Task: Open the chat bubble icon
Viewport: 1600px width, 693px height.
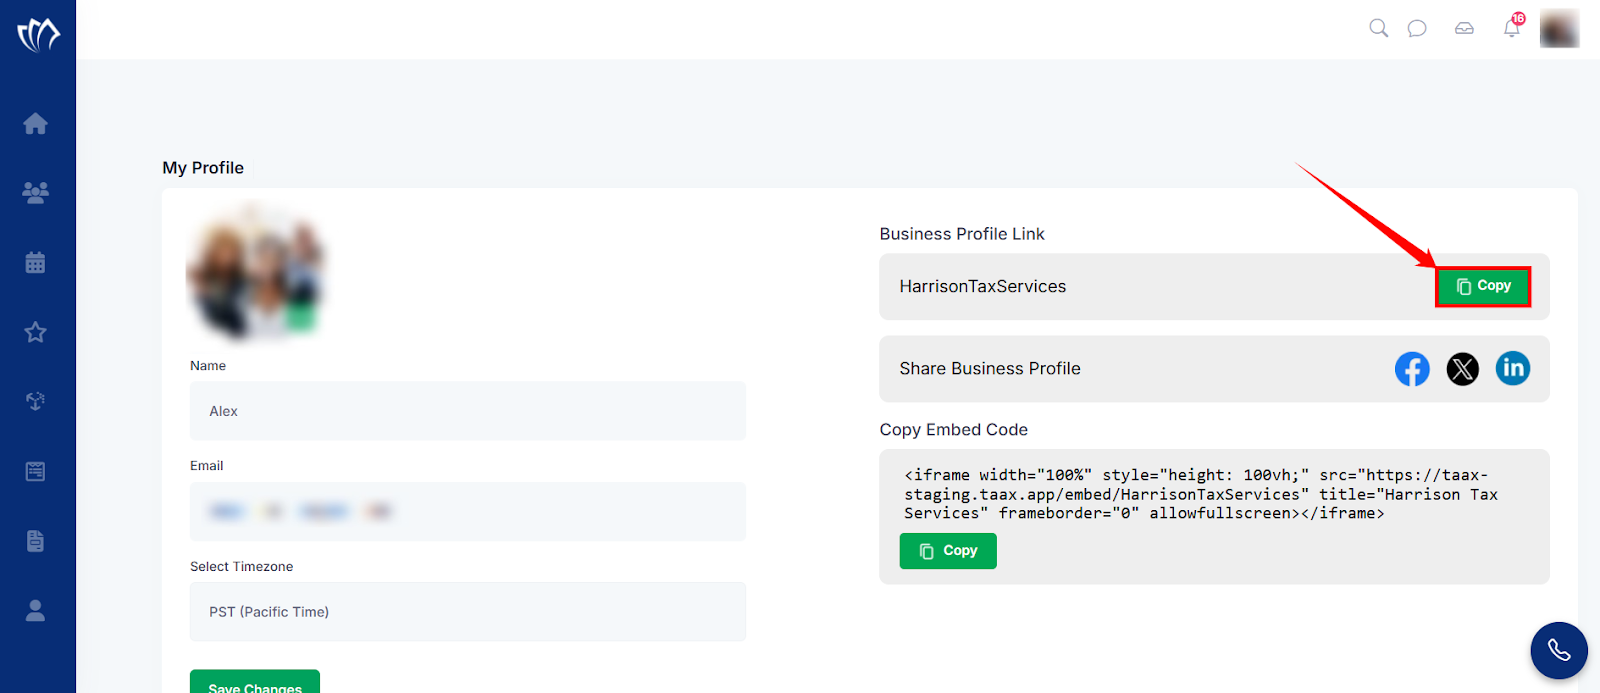Action: 1417,28
